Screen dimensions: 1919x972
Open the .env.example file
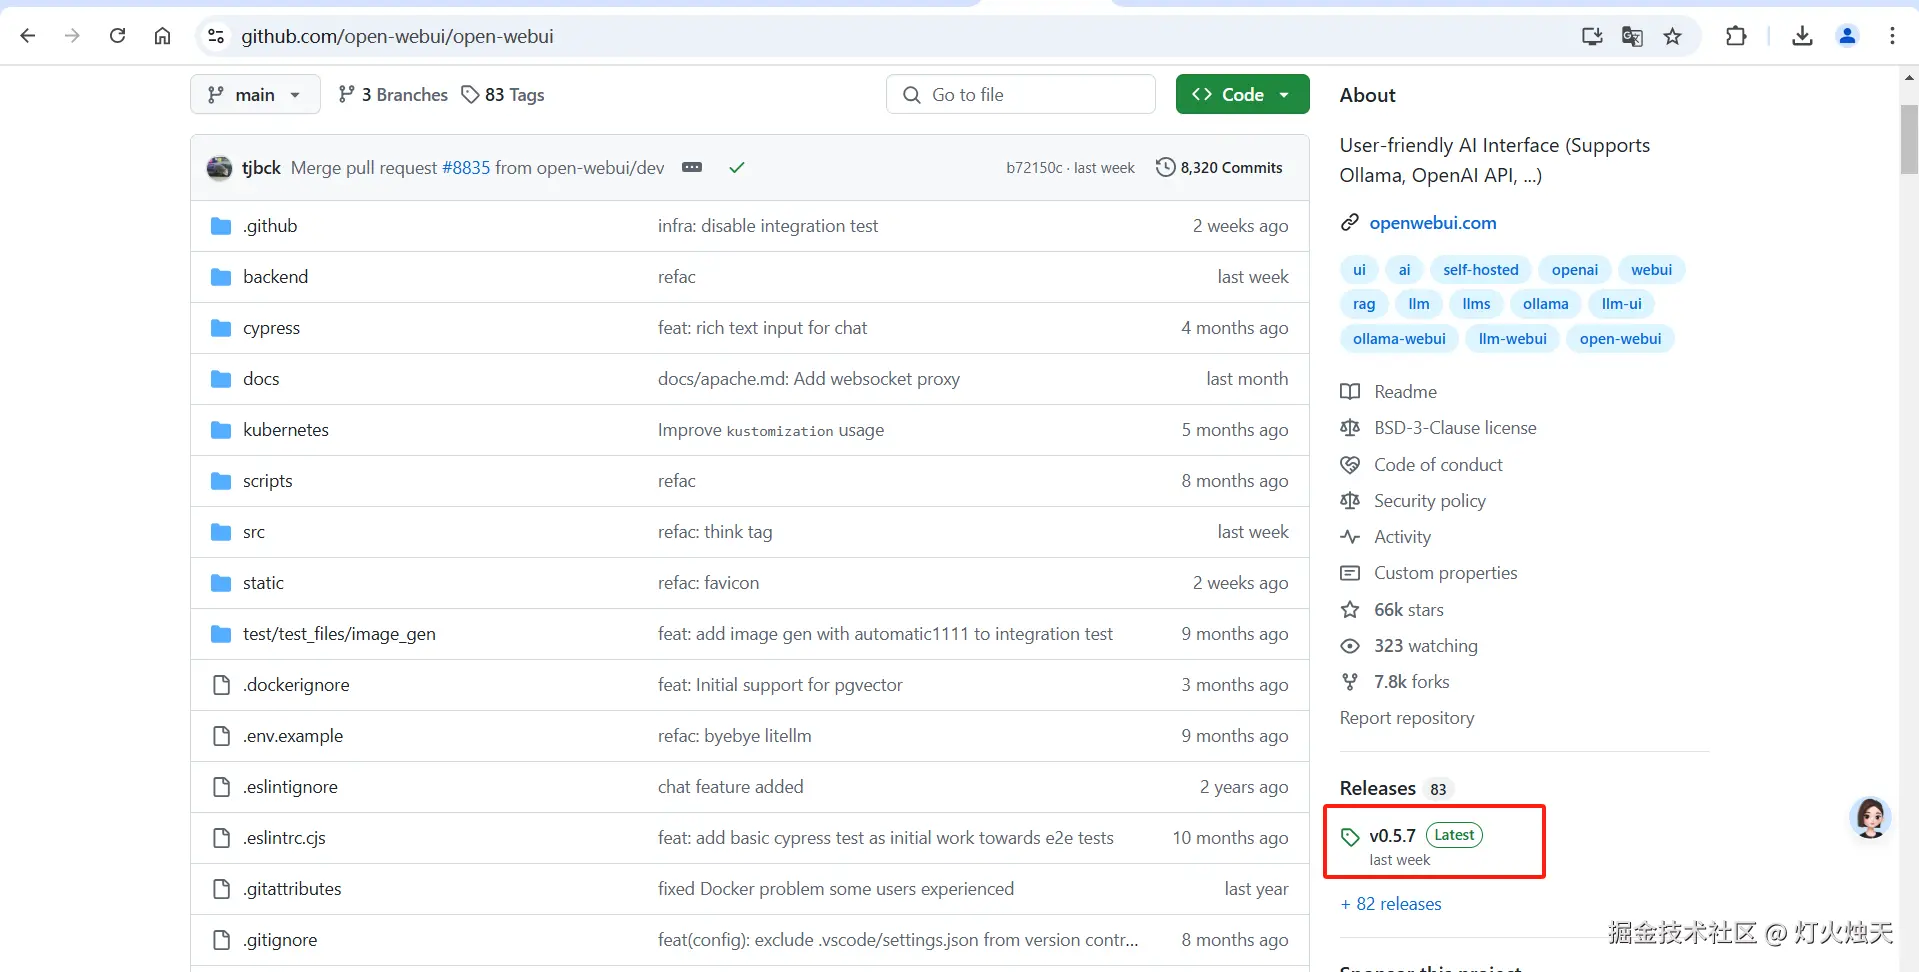pyautogui.click(x=293, y=736)
